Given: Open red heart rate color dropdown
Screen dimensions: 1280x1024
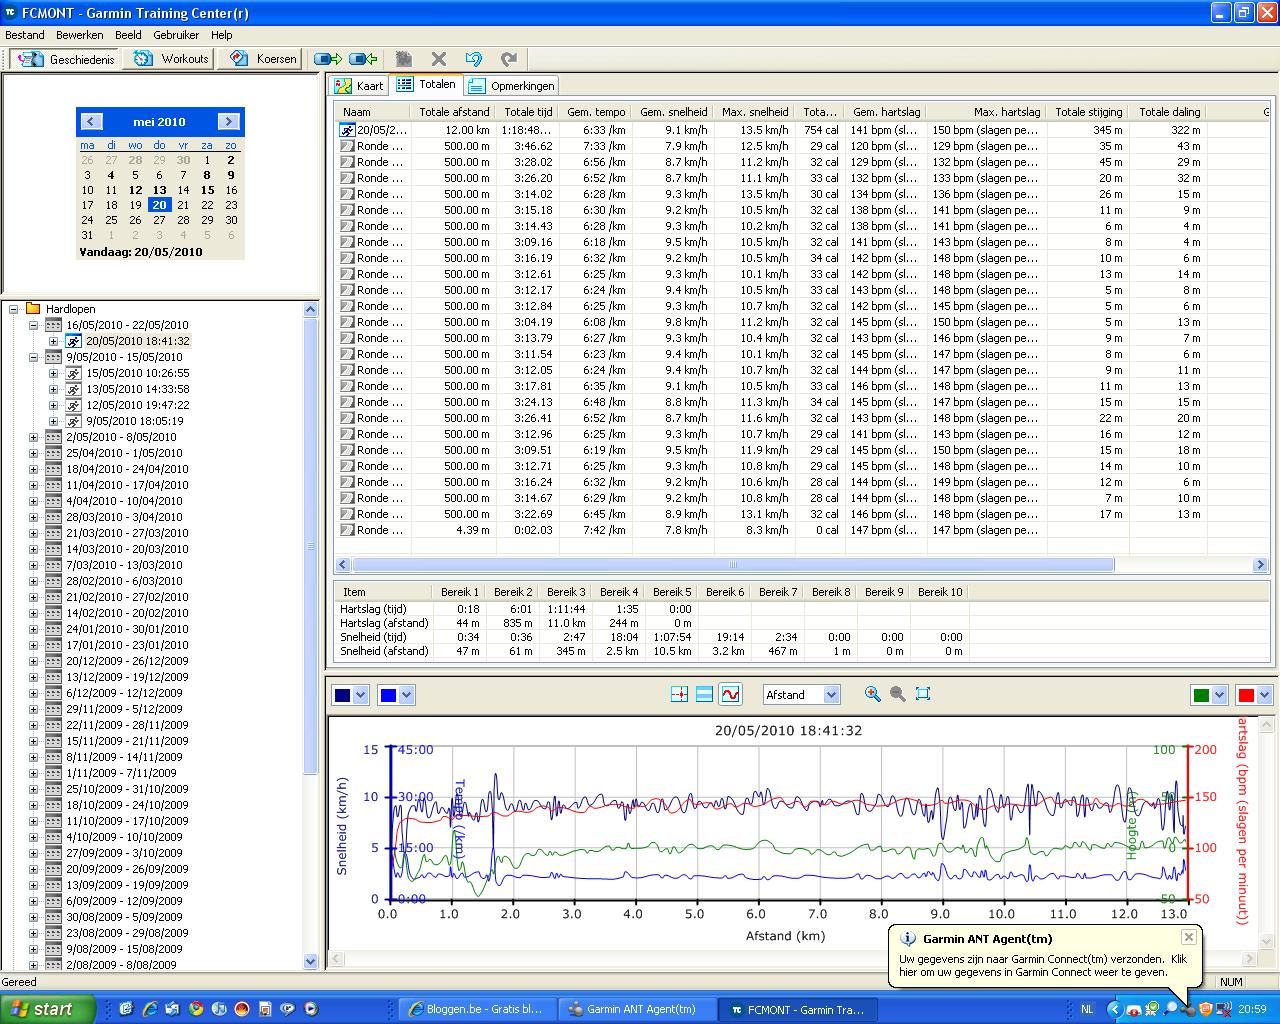Looking at the screenshot, I should click(x=1264, y=695).
